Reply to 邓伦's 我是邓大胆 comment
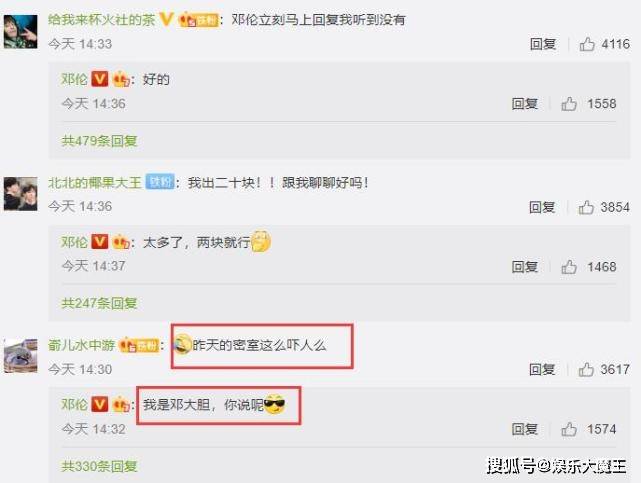 [x=524, y=429]
